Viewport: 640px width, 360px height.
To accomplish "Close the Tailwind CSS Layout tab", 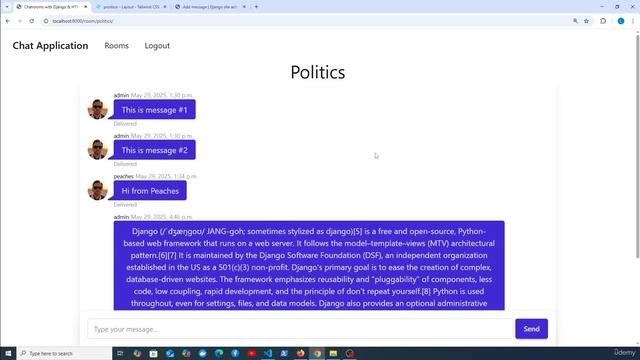I will tap(164, 7).
